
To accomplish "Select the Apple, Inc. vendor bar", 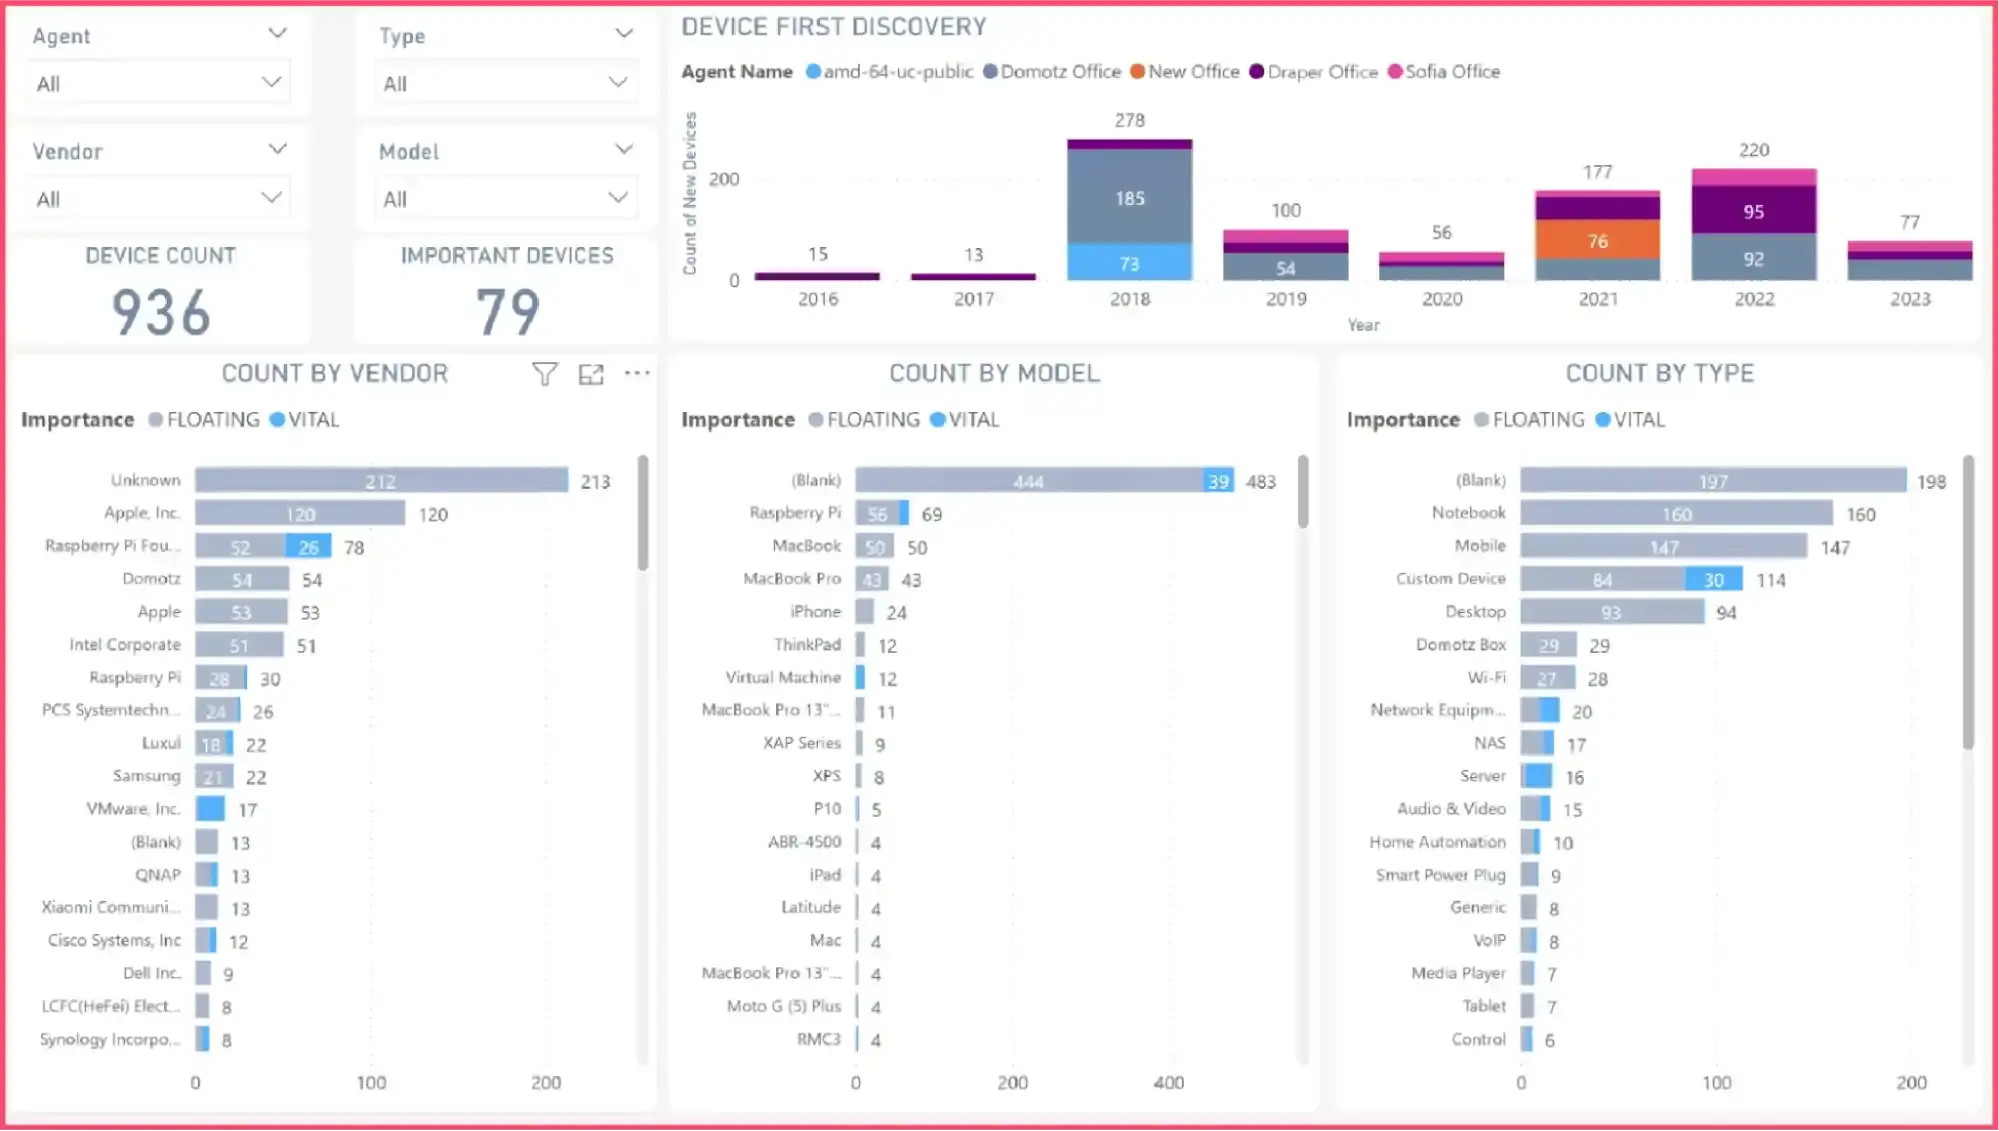I will click(x=299, y=514).
